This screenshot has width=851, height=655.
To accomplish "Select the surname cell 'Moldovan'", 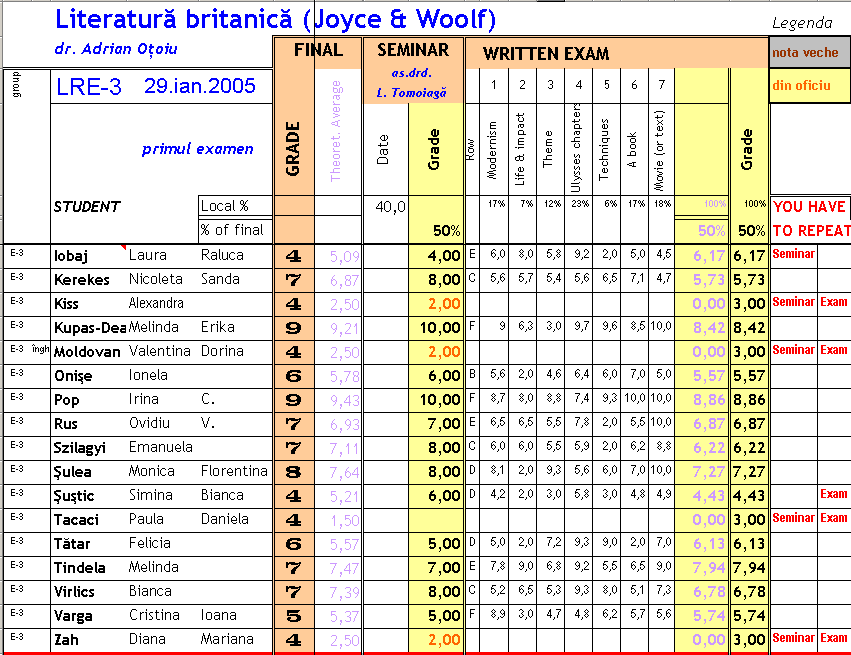I will (87, 352).
